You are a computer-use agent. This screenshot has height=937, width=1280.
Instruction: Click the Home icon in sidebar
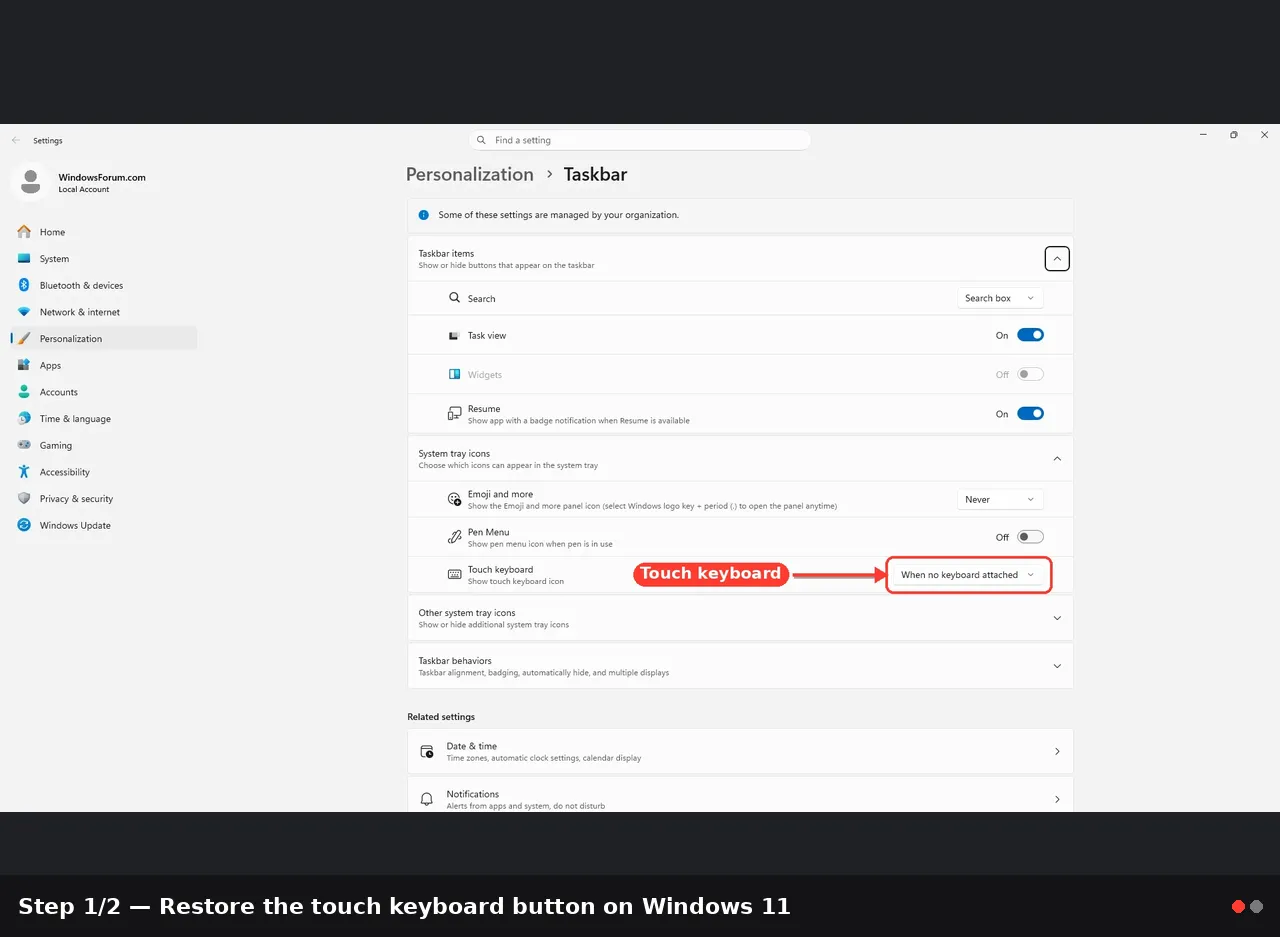coord(24,232)
